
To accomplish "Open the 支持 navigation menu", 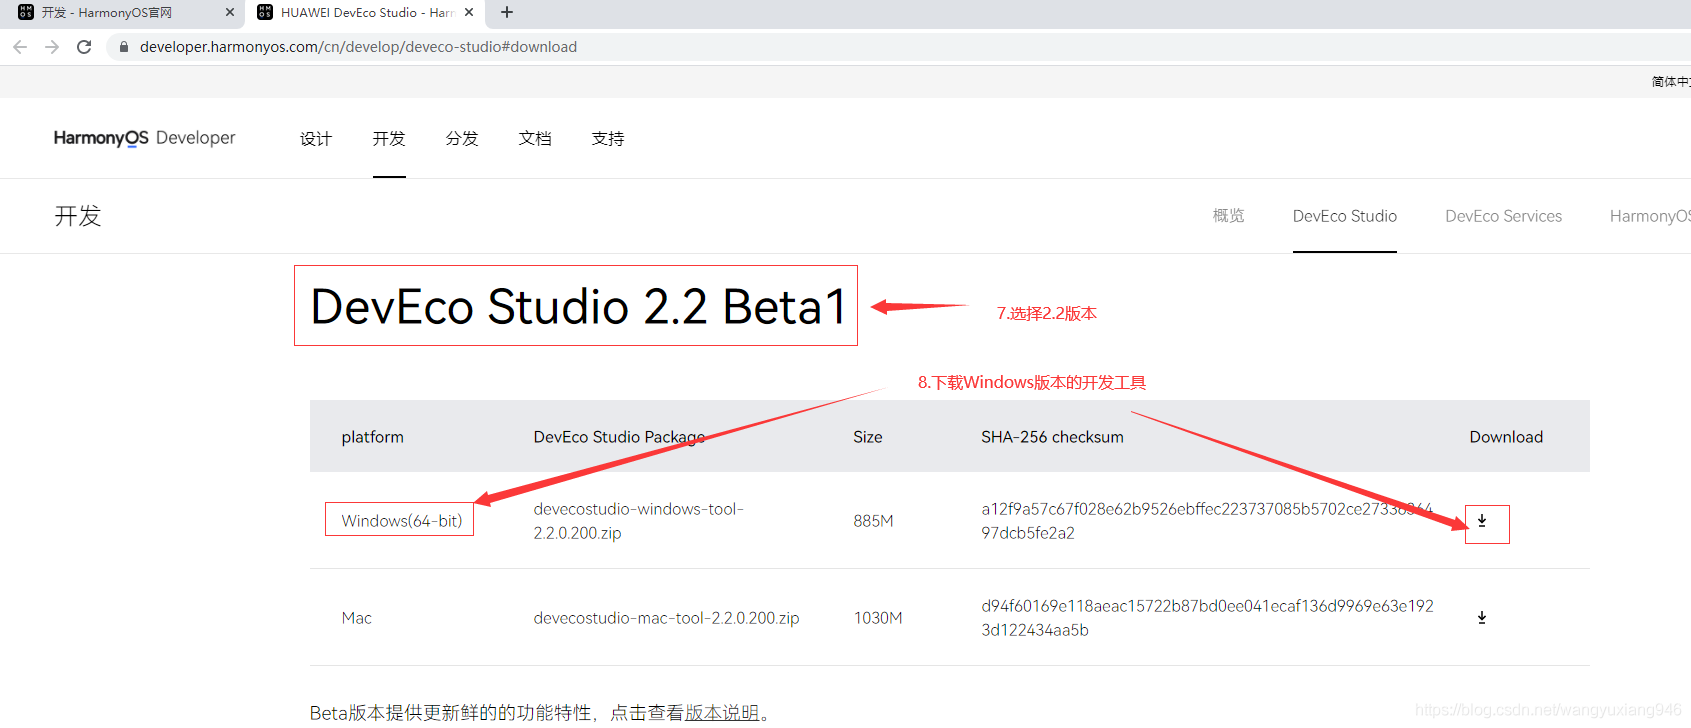I will [608, 139].
